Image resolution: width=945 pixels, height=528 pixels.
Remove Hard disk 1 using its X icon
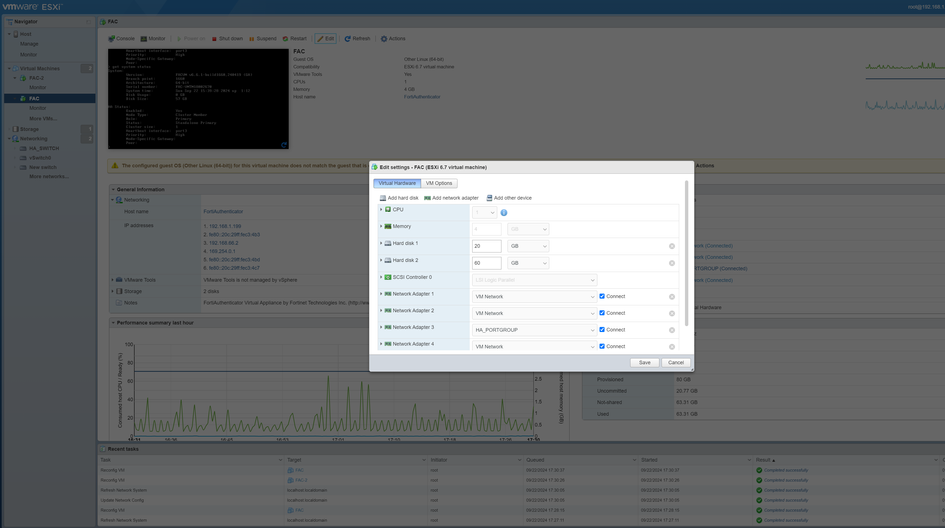[x=672, y=246]
